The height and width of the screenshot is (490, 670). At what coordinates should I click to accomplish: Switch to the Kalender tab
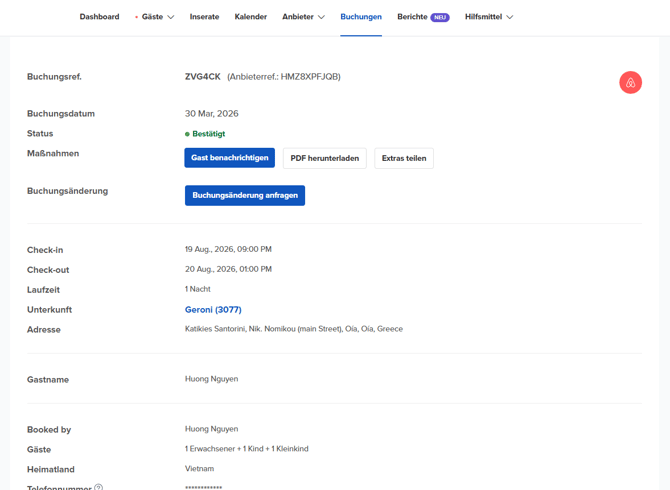pos(250,17)
